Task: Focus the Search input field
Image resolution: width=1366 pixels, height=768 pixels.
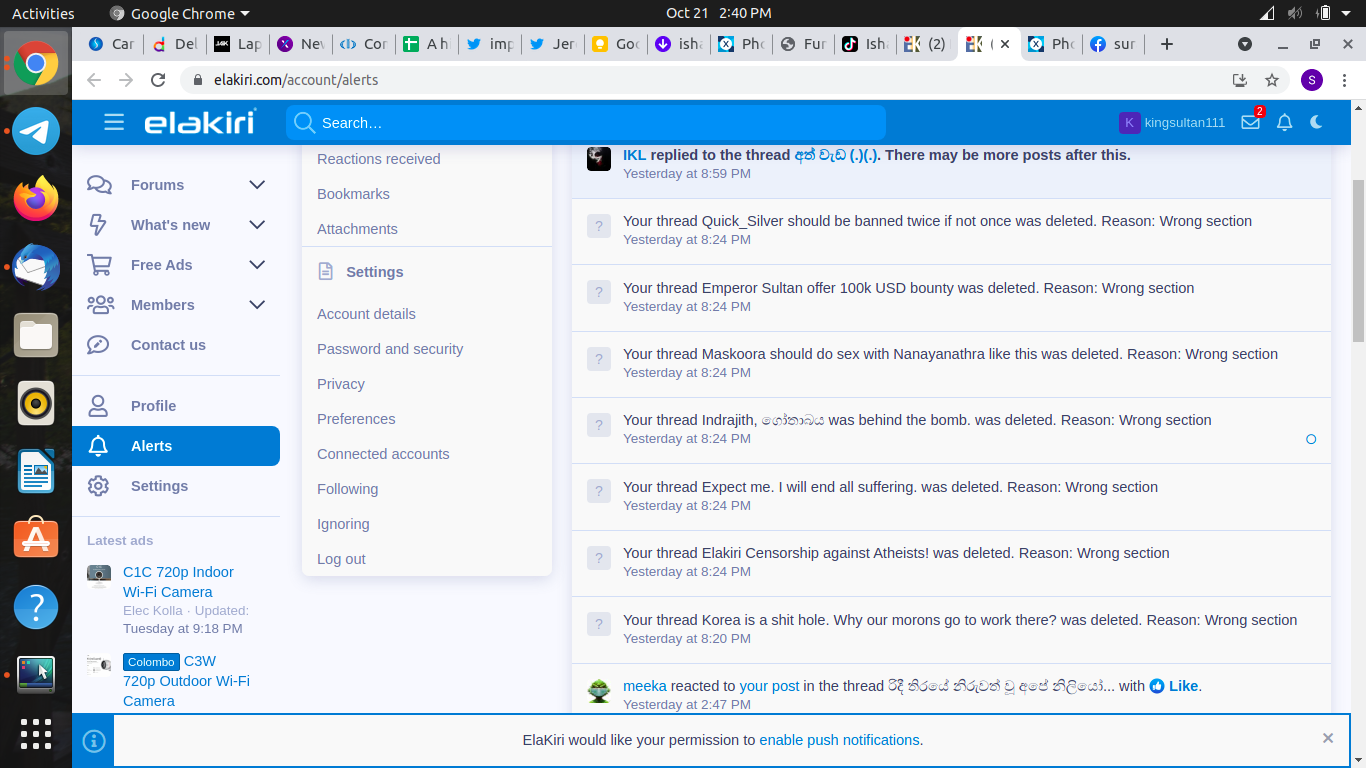Action: coord(586,123)
